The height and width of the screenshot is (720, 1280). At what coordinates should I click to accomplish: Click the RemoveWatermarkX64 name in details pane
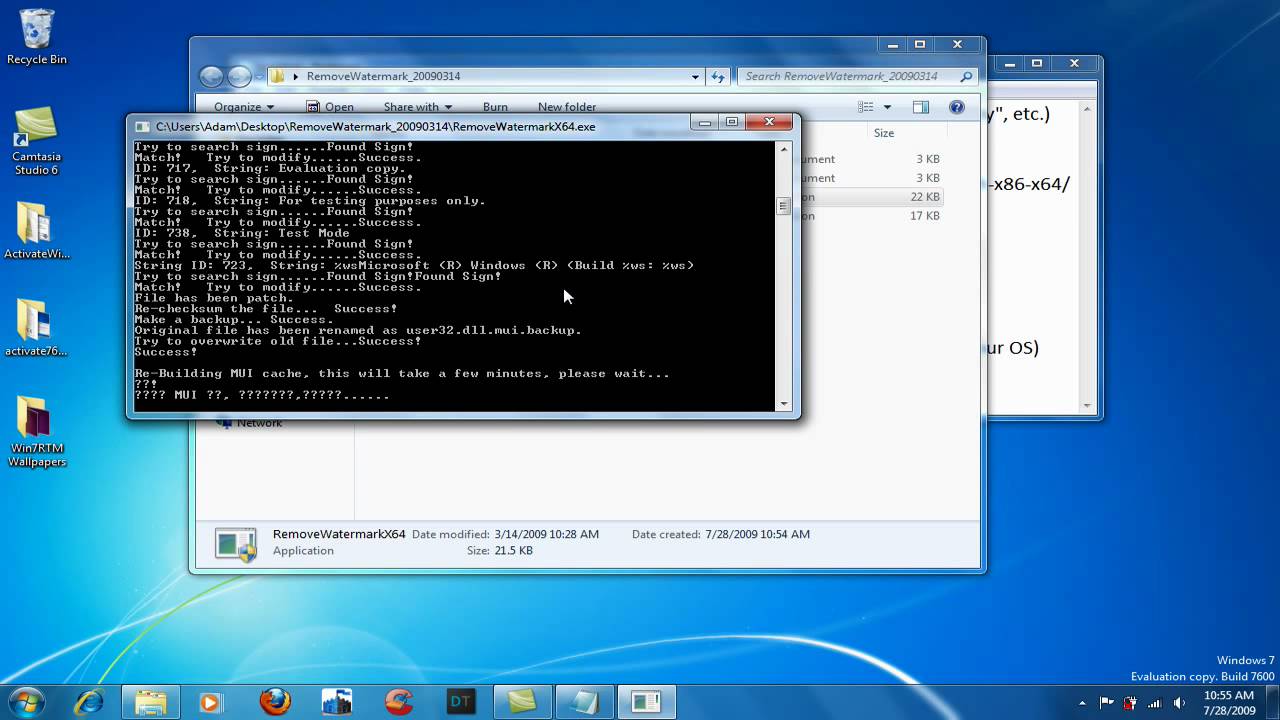(x=339, y=534)
